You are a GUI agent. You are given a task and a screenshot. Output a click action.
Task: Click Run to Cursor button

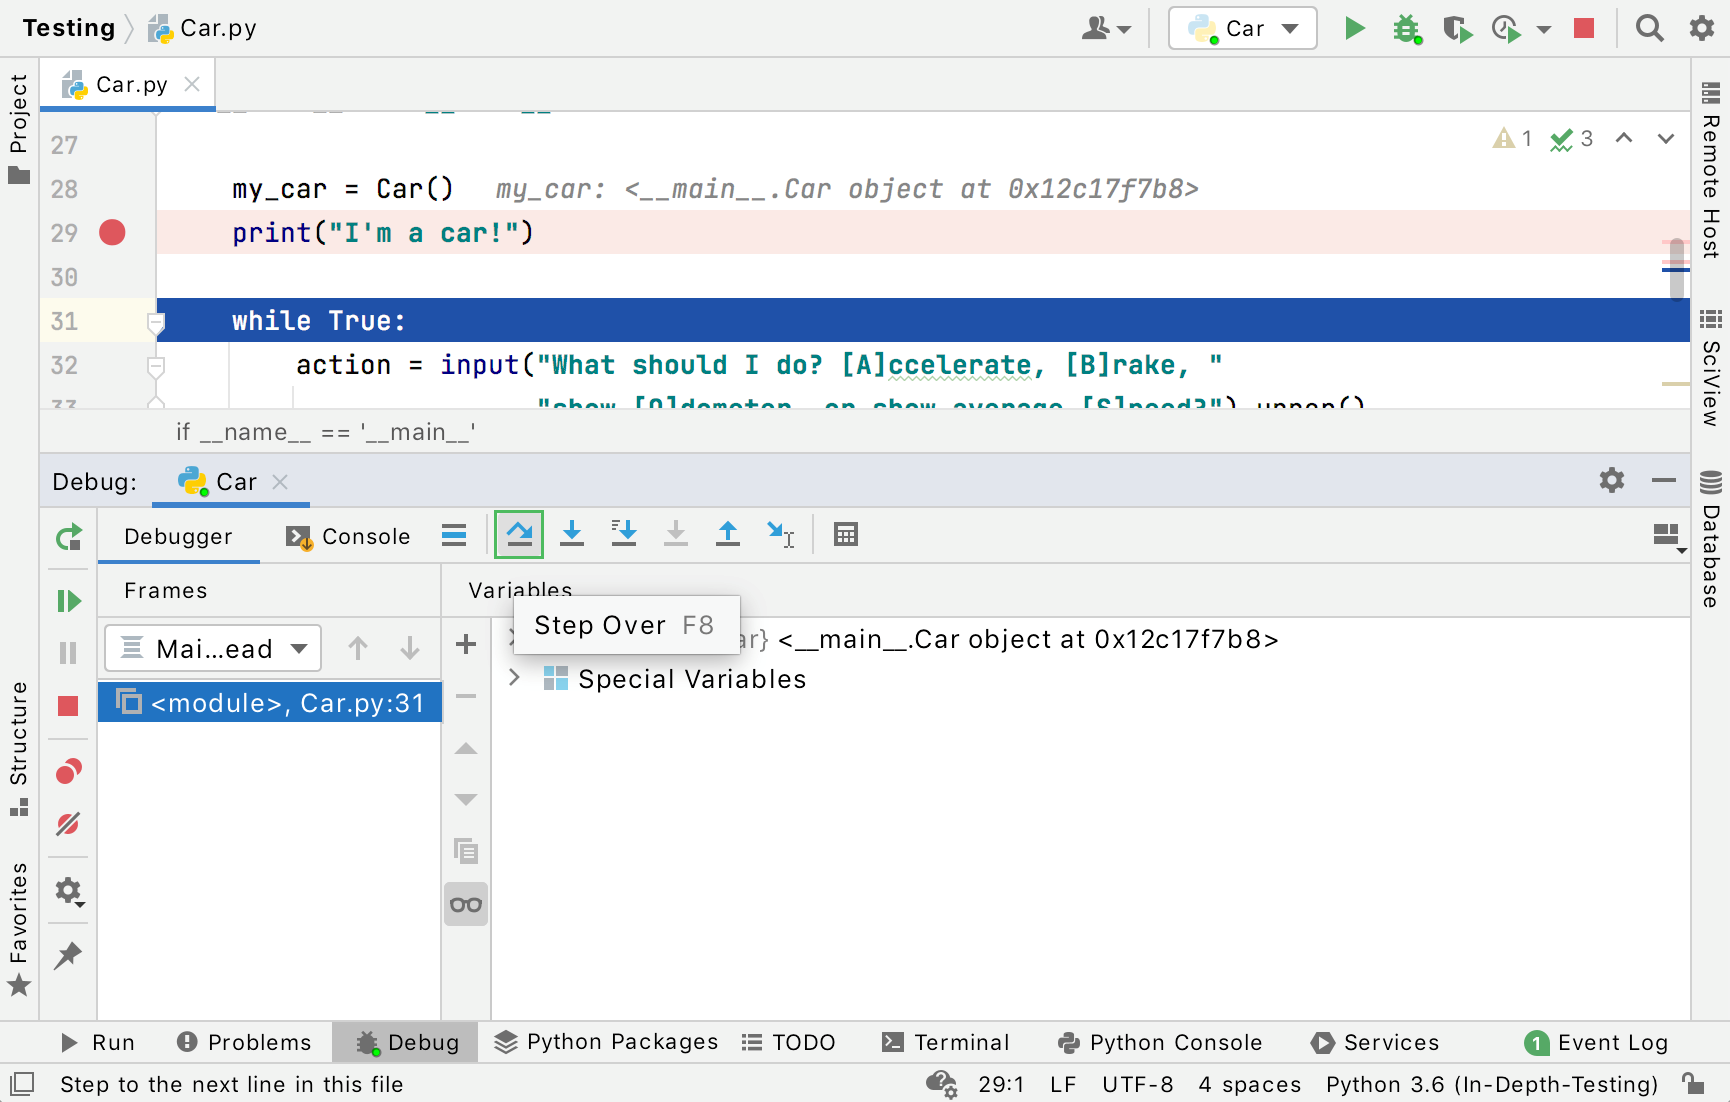click(780, 534)
